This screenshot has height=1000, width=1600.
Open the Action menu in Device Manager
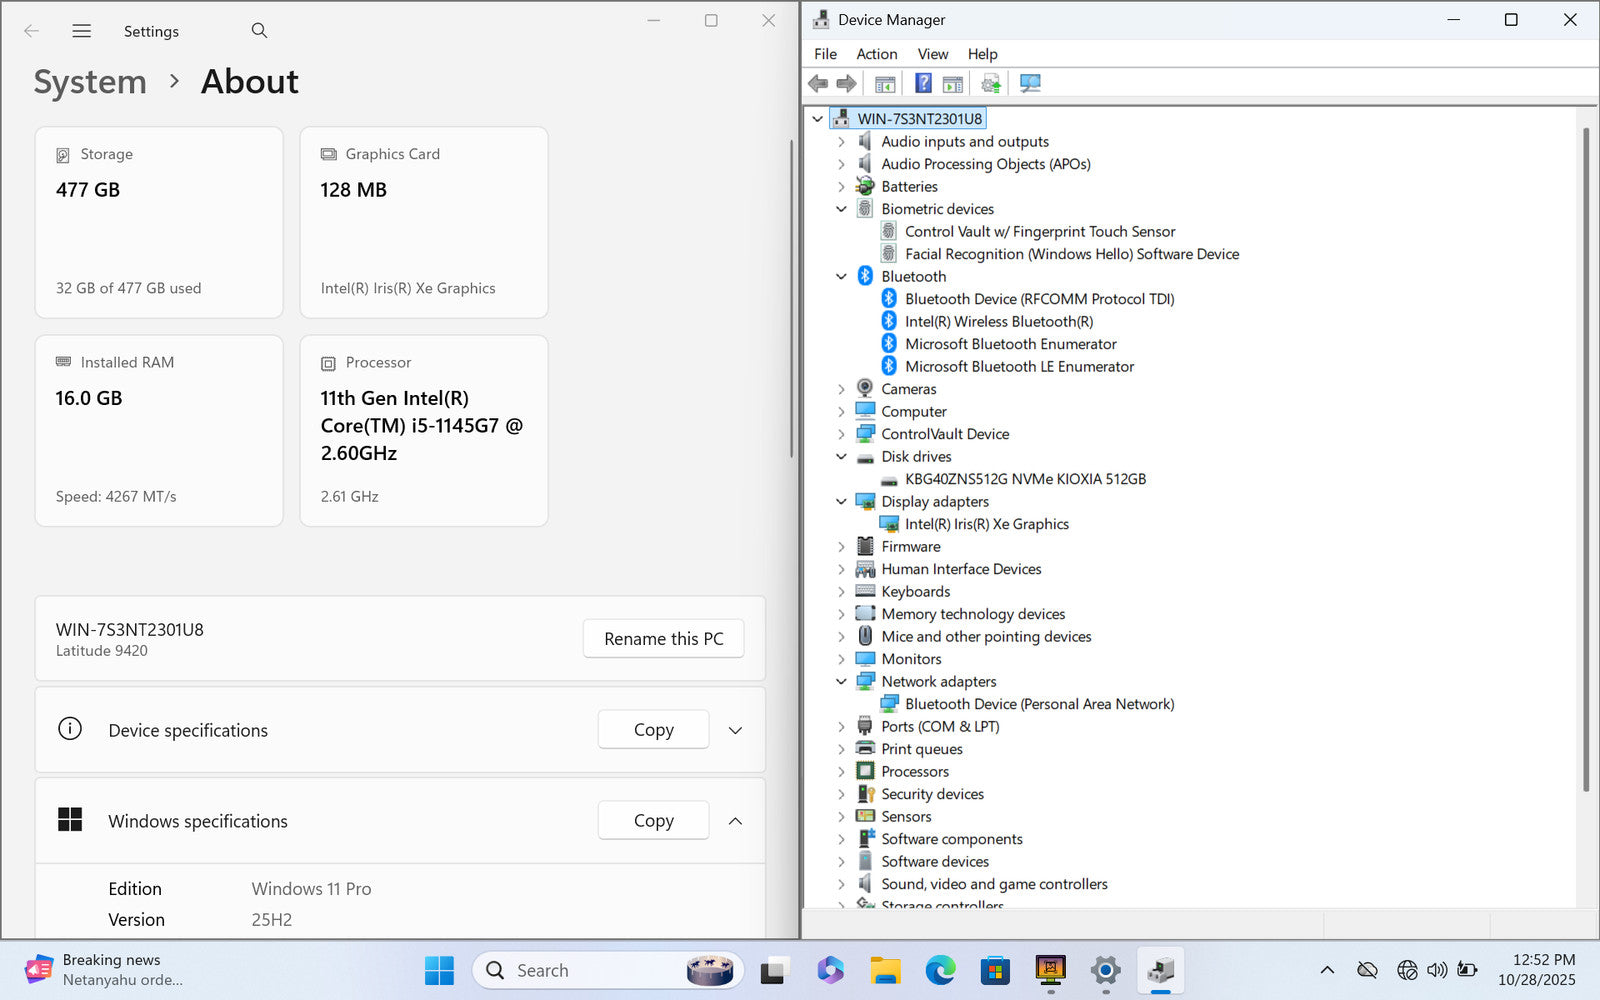876,54
